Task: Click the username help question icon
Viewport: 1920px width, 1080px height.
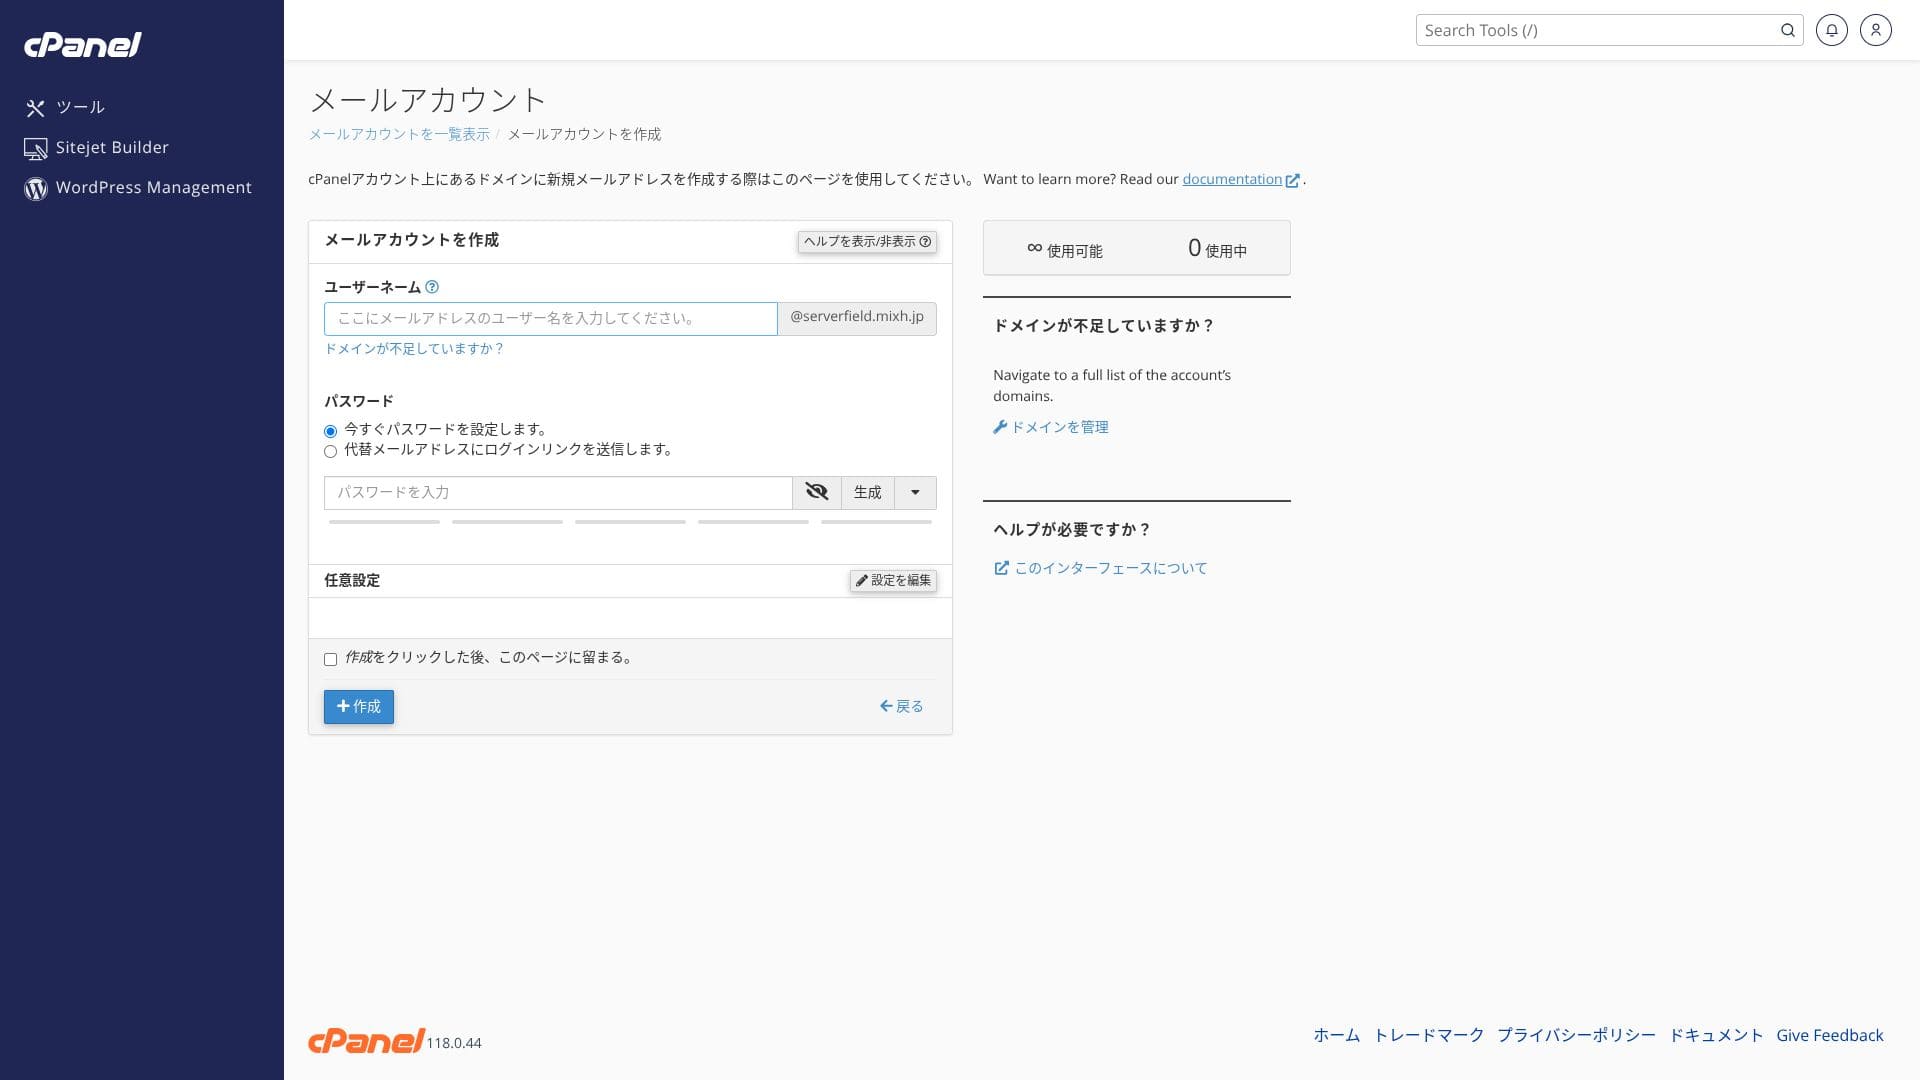Action: [432, 288]
